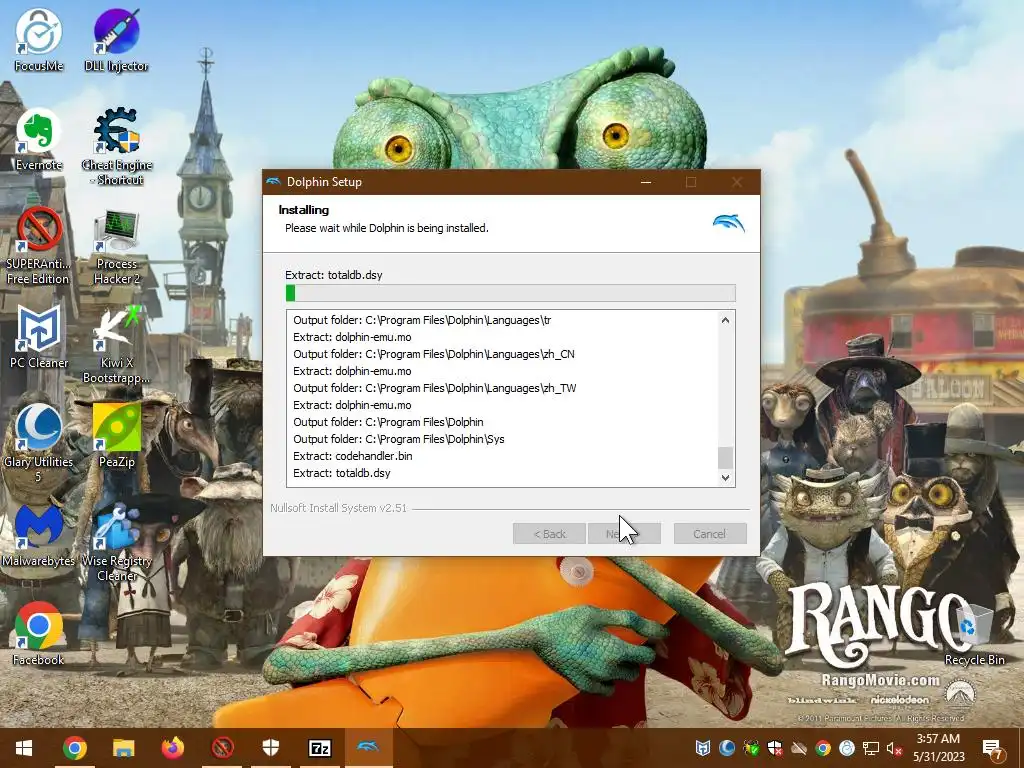Select the Languages\zh_CN output folder line
Viewport: 1024px width, 768px height.
(x=434, y=354)
